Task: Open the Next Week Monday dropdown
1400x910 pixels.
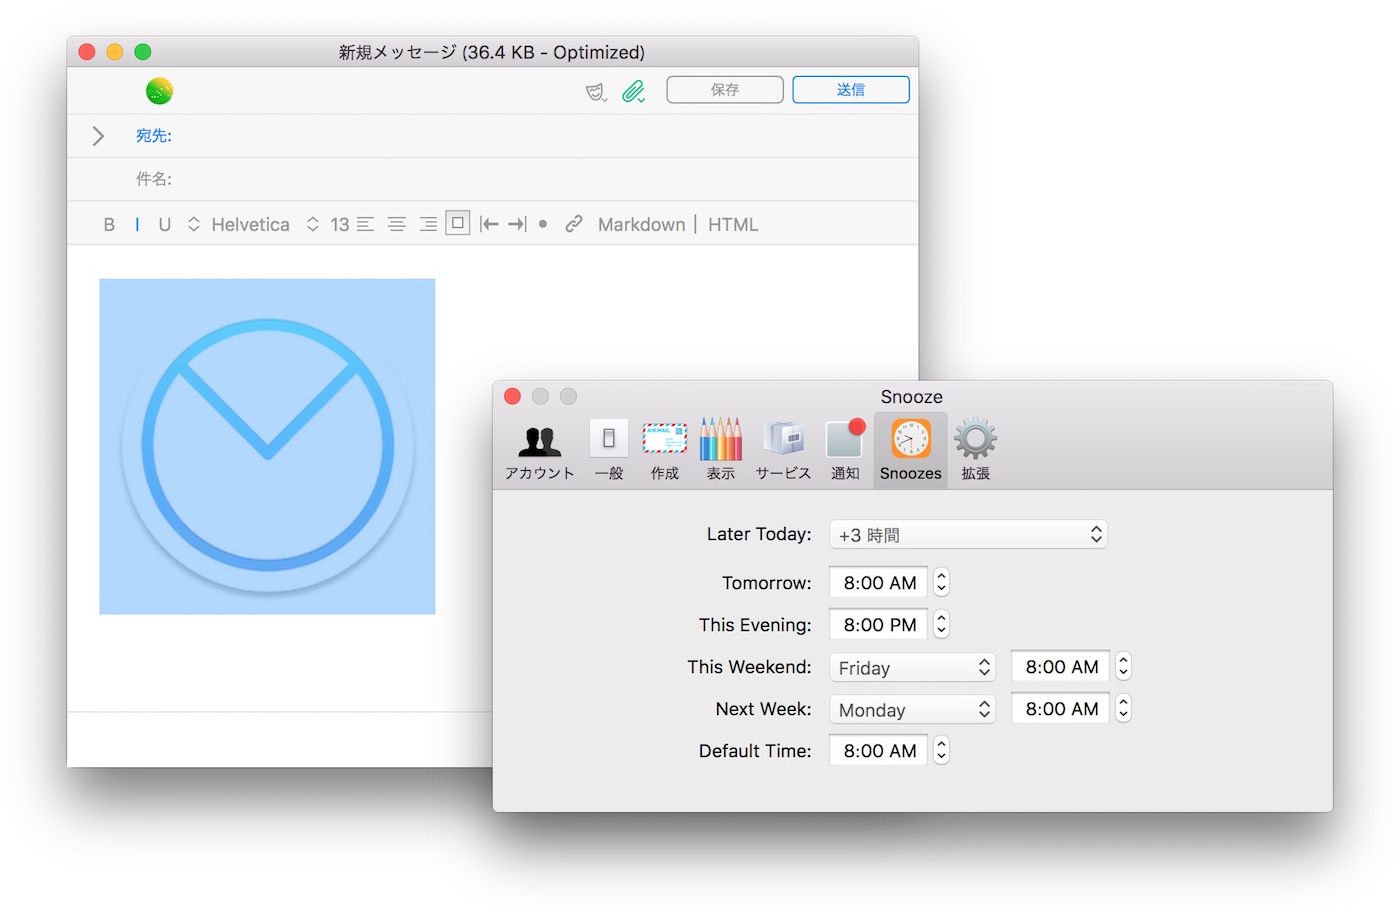Action: (x=912, y=709)
